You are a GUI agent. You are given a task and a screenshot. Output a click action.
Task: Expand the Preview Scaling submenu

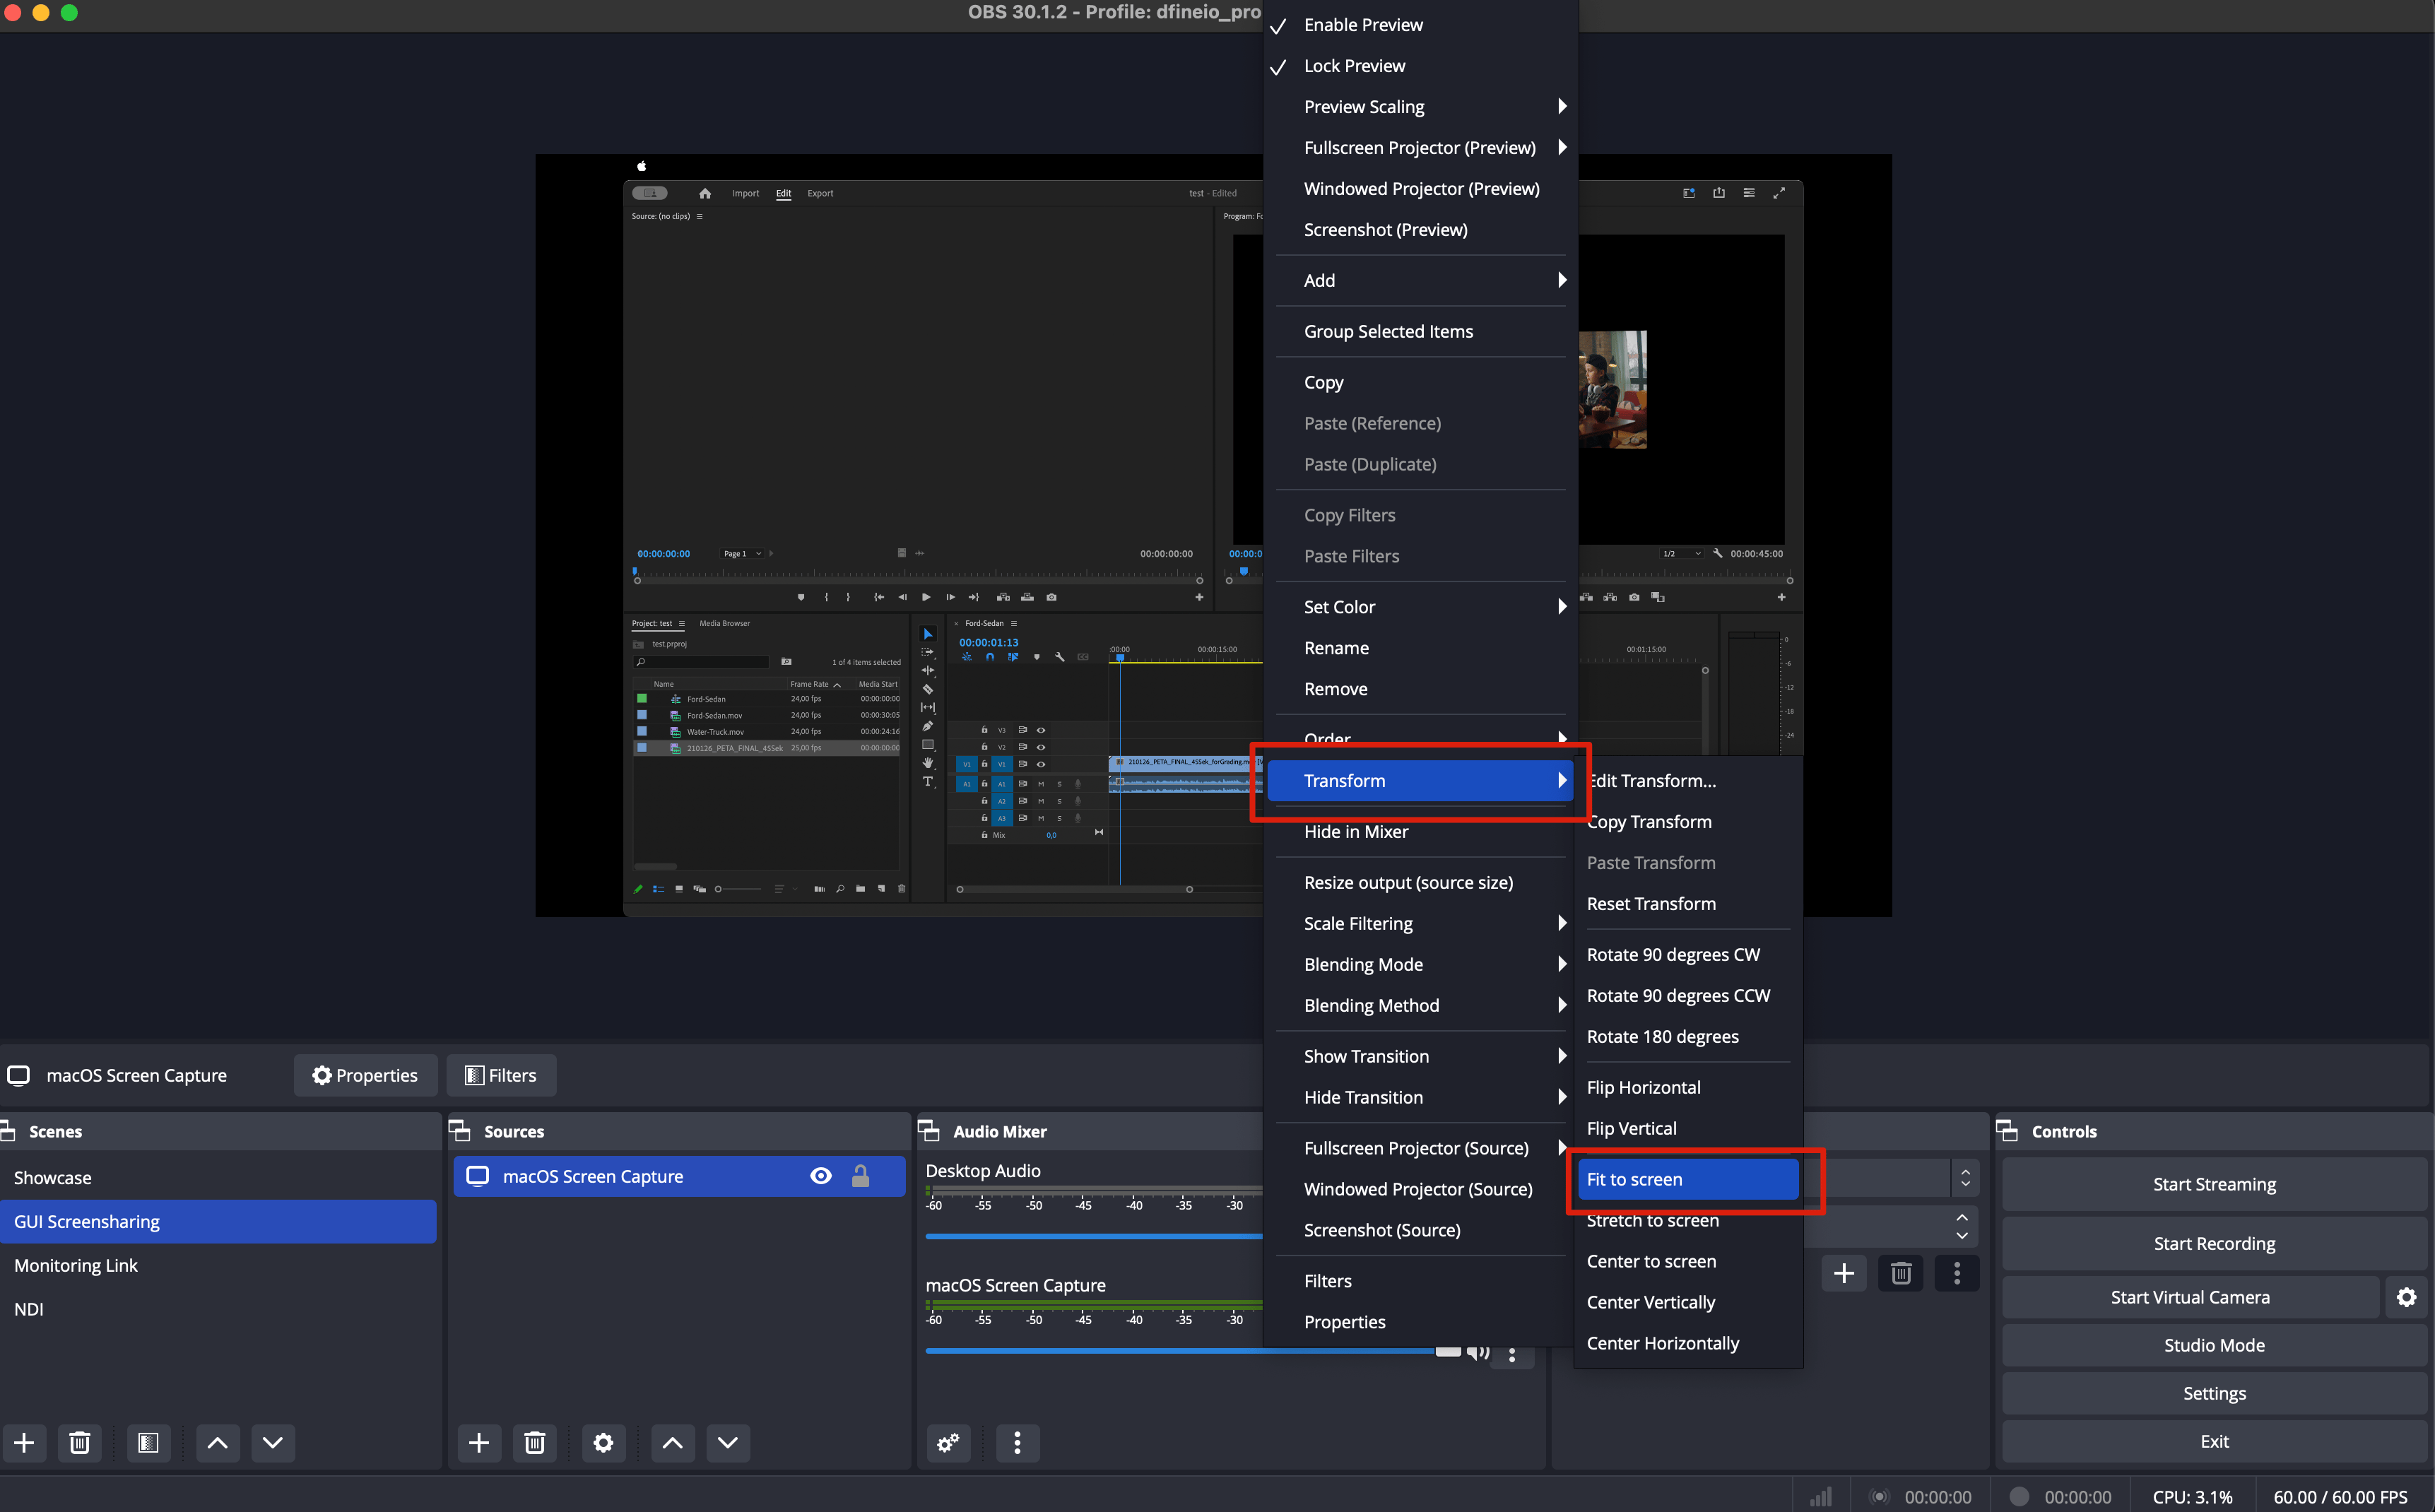tap(1420, 107)
